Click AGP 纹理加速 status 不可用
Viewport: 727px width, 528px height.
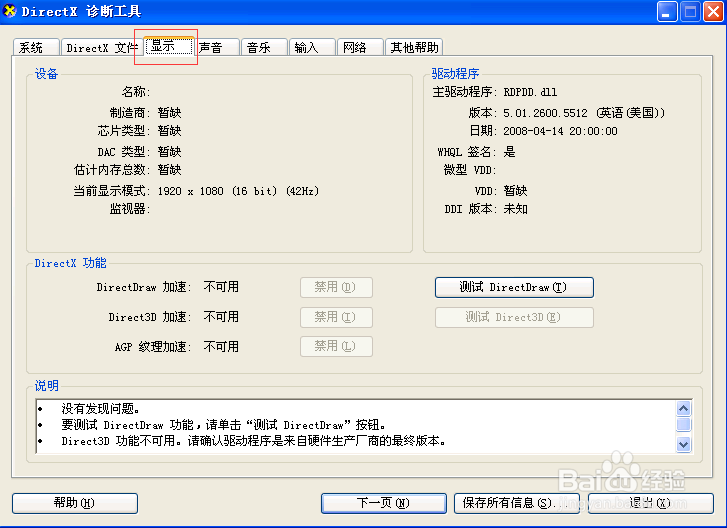221,347
